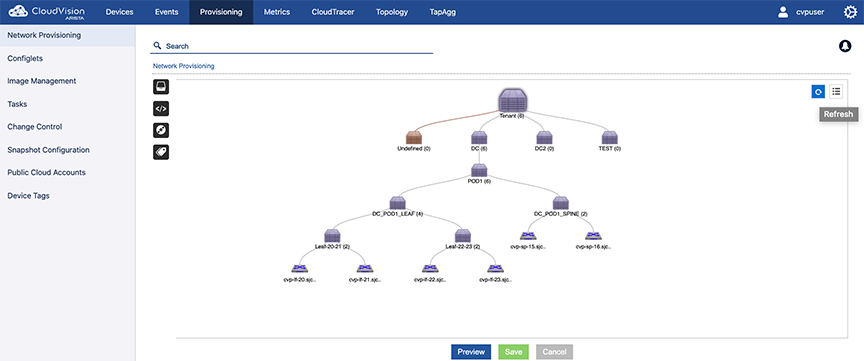This screenshot has width=864, height=361.
Task: Select the Tenant (6) container node
Action: 512,101
